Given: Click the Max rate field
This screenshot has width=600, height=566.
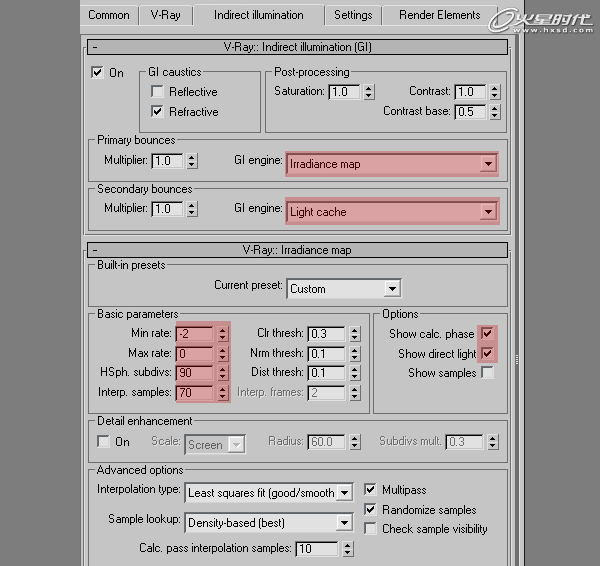Looking at the screenshot, I should tap(195, 354).
